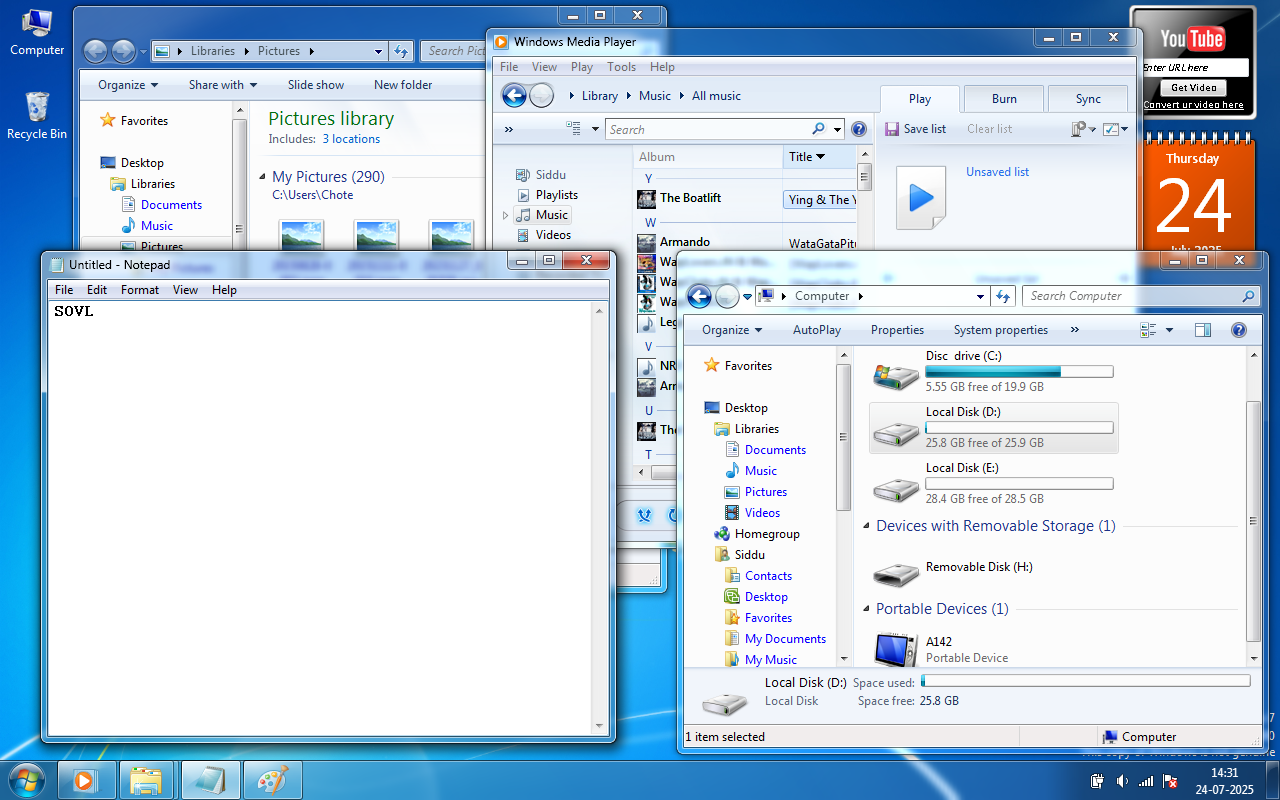Open Organize dropdown in Computer window

[x=732, y=330]
